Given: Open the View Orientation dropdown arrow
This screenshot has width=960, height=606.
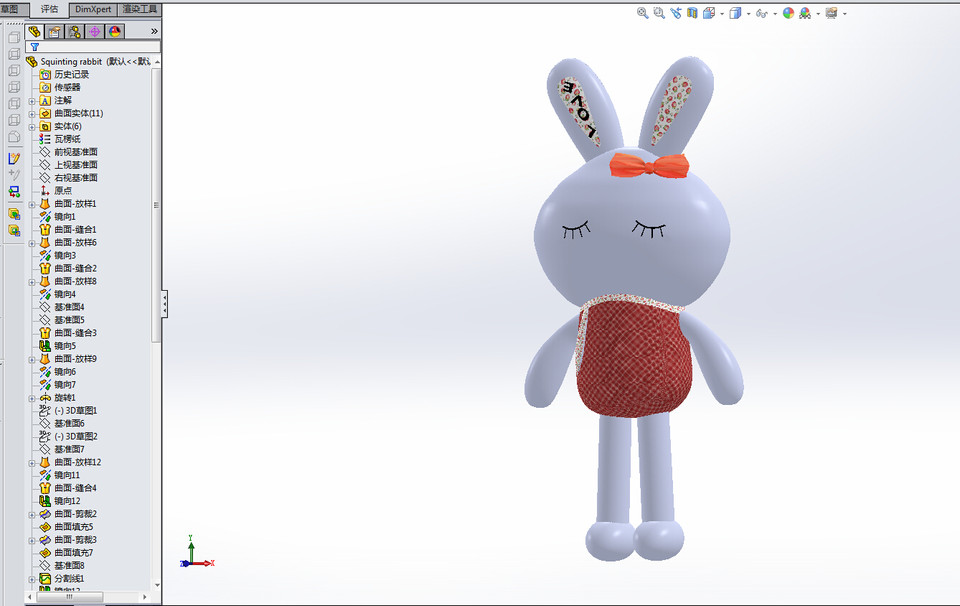Looking at the screenshot, I should tap(722, 14).
